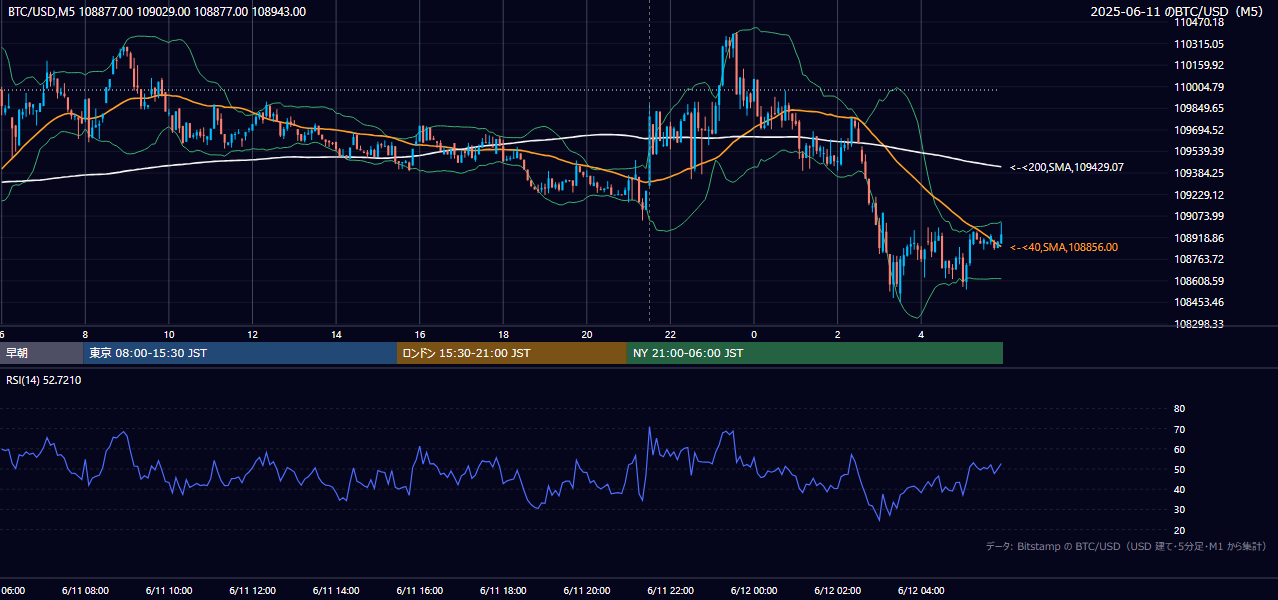The image size is (1278, 600).
Task: Click the bottom time label 6/11 08:00
Action: (x=83, y=591)
